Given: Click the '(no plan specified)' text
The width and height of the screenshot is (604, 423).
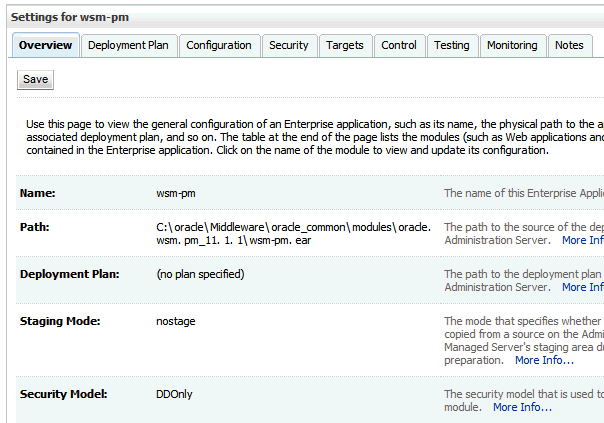Looking at the screenshot, I should [200, 274].
